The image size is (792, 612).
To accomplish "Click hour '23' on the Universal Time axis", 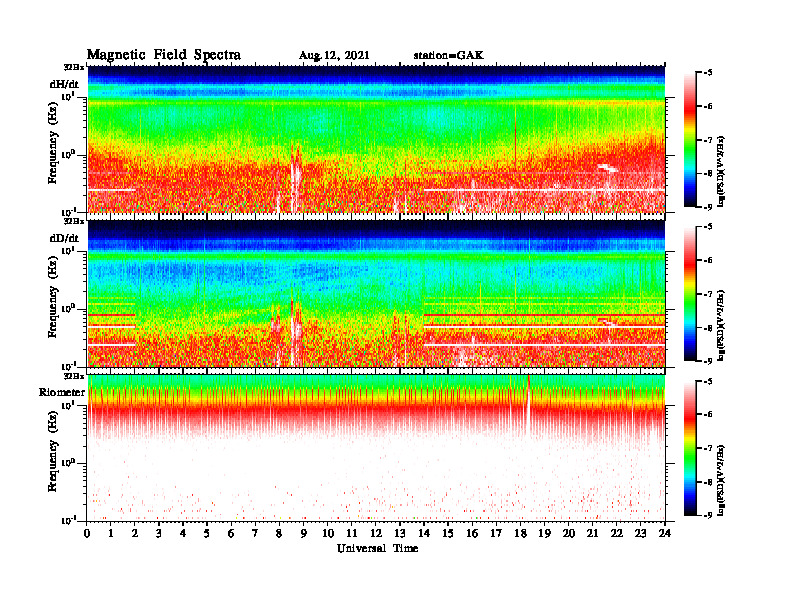I will coord(640,533).
